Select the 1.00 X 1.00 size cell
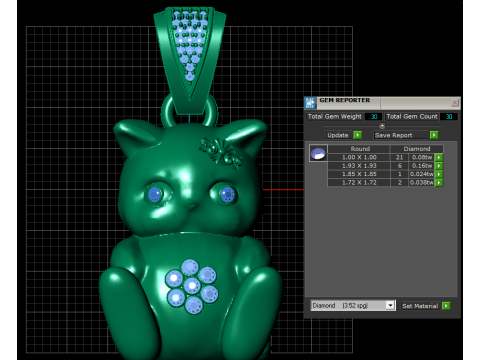 tap(359, 157)
